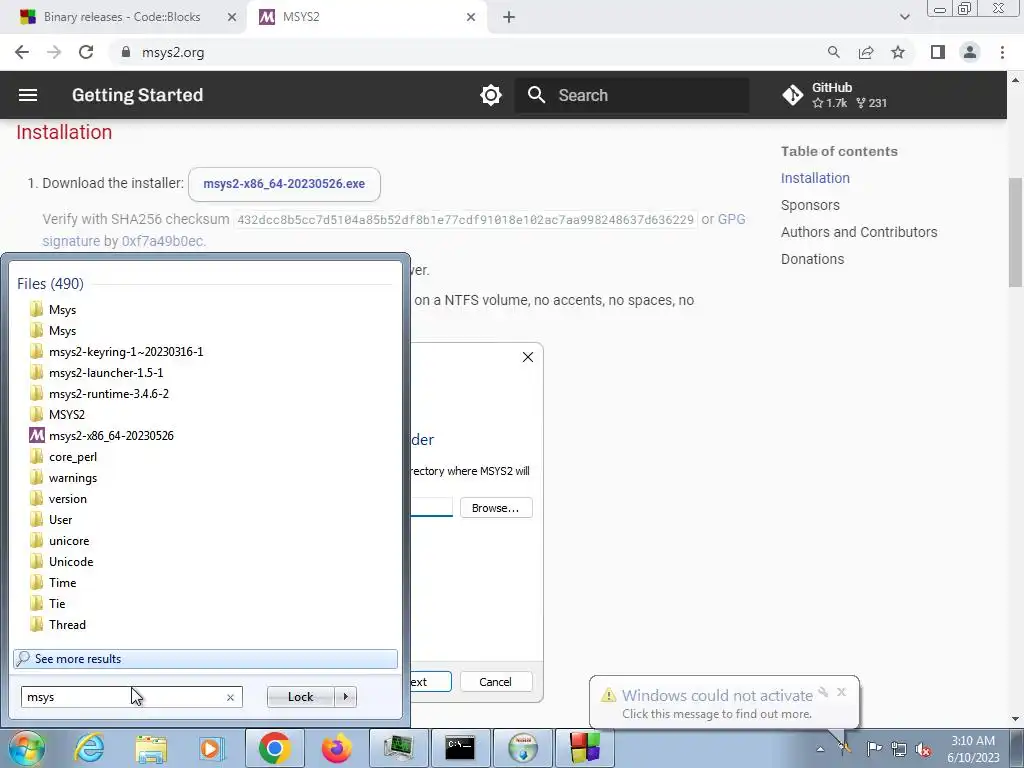Click See more results
1024x768 pixels.
pyautogui.click(x=205, y=659)
